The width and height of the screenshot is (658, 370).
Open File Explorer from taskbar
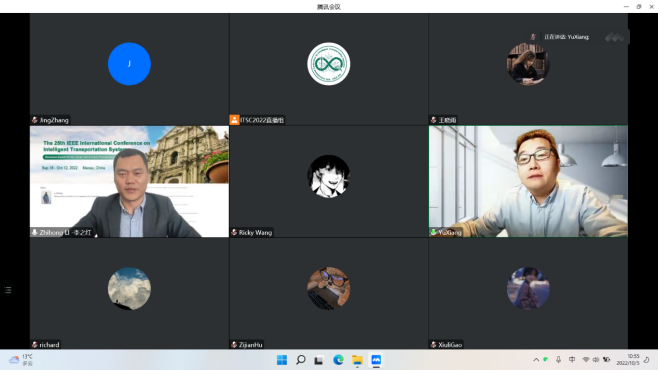(x=357, y=360)
